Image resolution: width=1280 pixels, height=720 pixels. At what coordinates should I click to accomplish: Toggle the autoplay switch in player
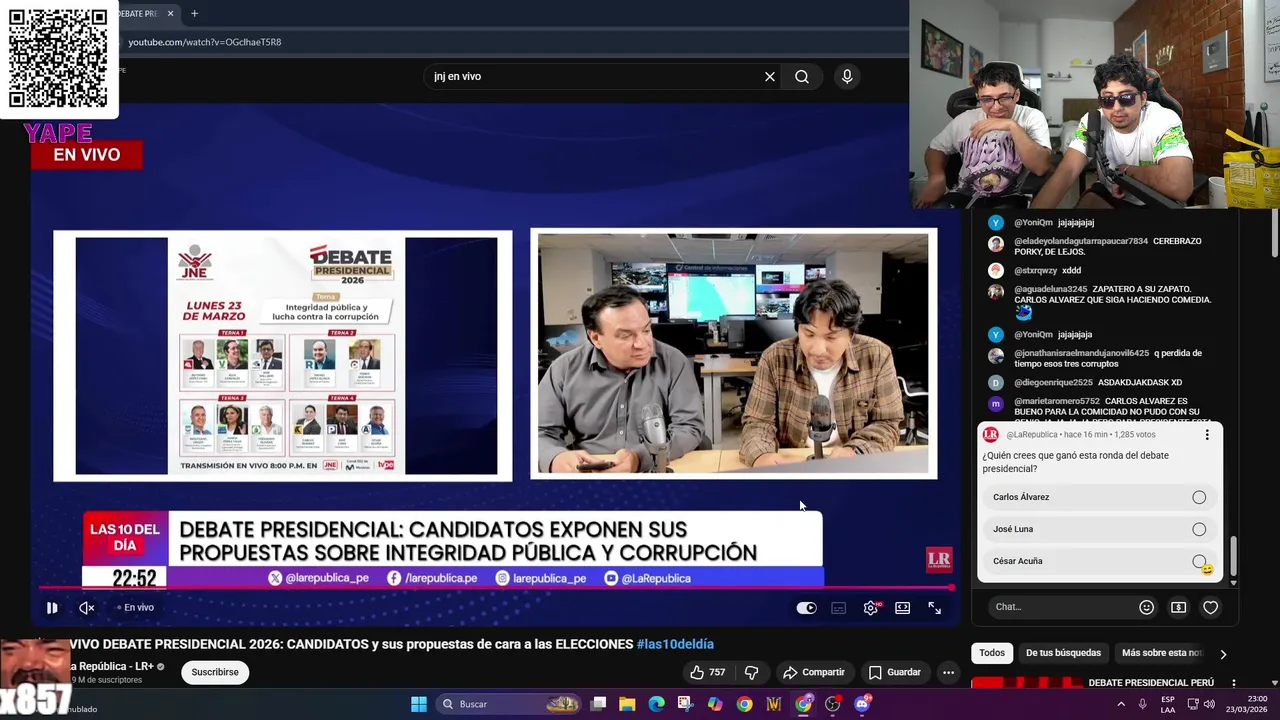click(806, 607)
